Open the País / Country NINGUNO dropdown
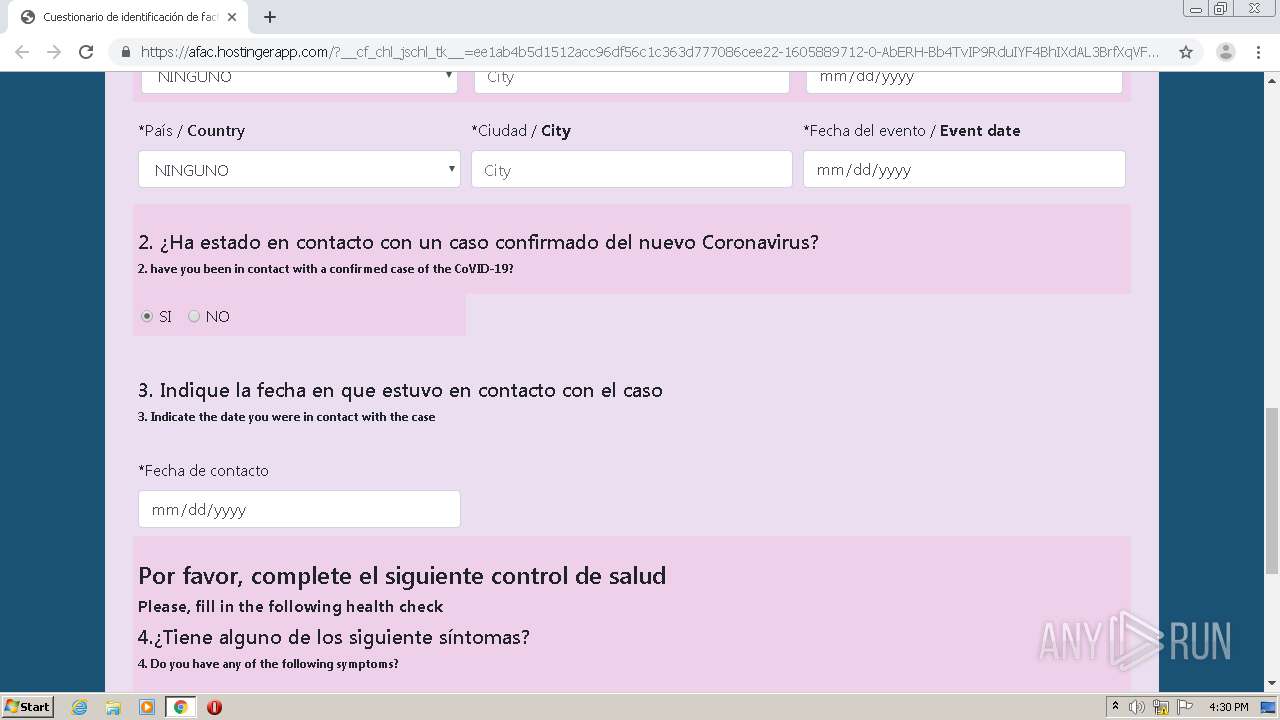Viewport: 1280px width, 720px height. click(299, 170)
